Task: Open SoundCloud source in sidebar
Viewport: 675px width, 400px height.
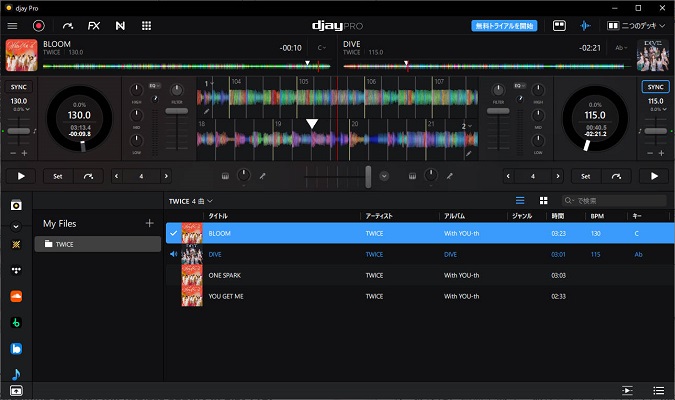Action: click(16, 296)
